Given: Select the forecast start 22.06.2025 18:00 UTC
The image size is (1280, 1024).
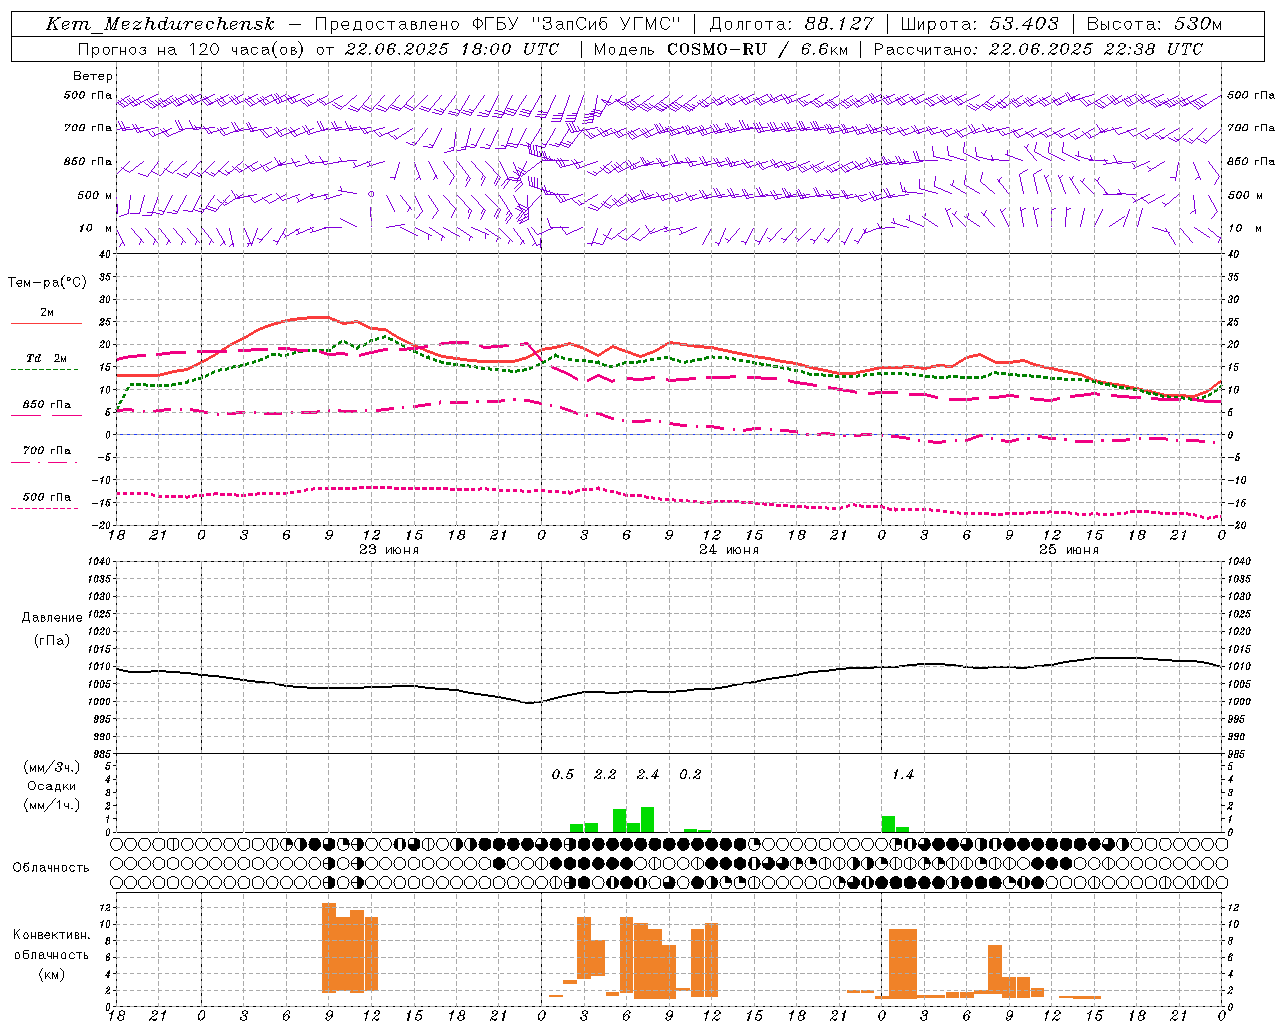Looking at the screenshot, I should coord(452,49).
